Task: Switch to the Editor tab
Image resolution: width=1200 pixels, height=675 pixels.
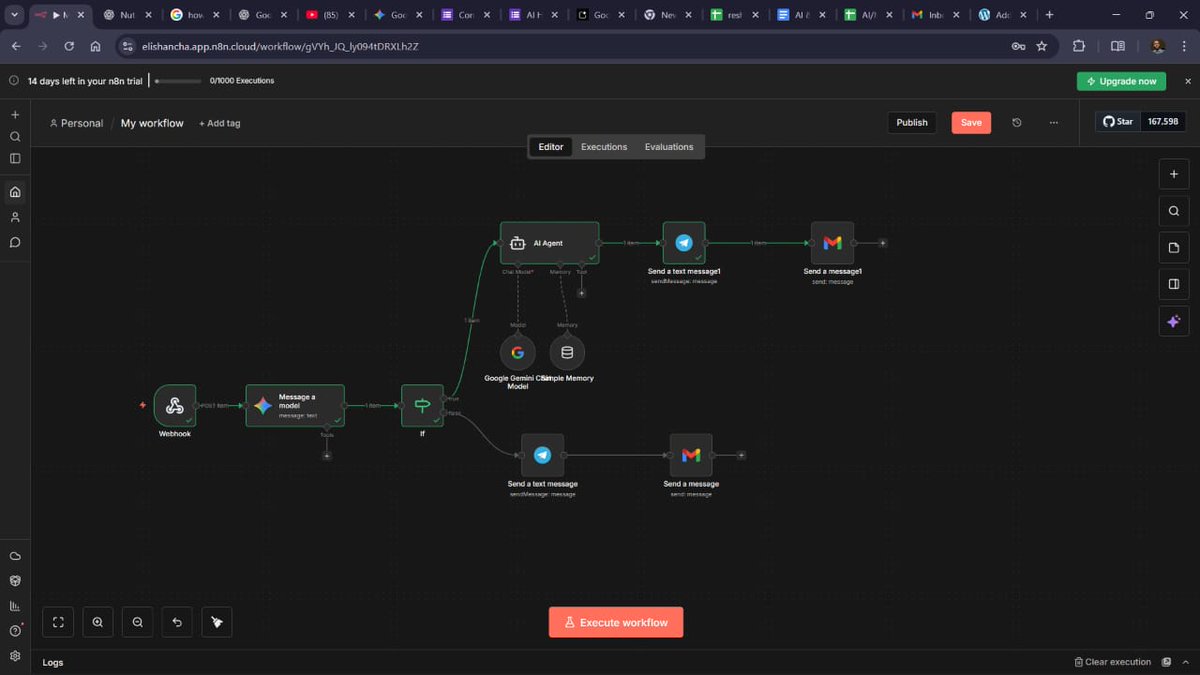Action: [551, 147]
